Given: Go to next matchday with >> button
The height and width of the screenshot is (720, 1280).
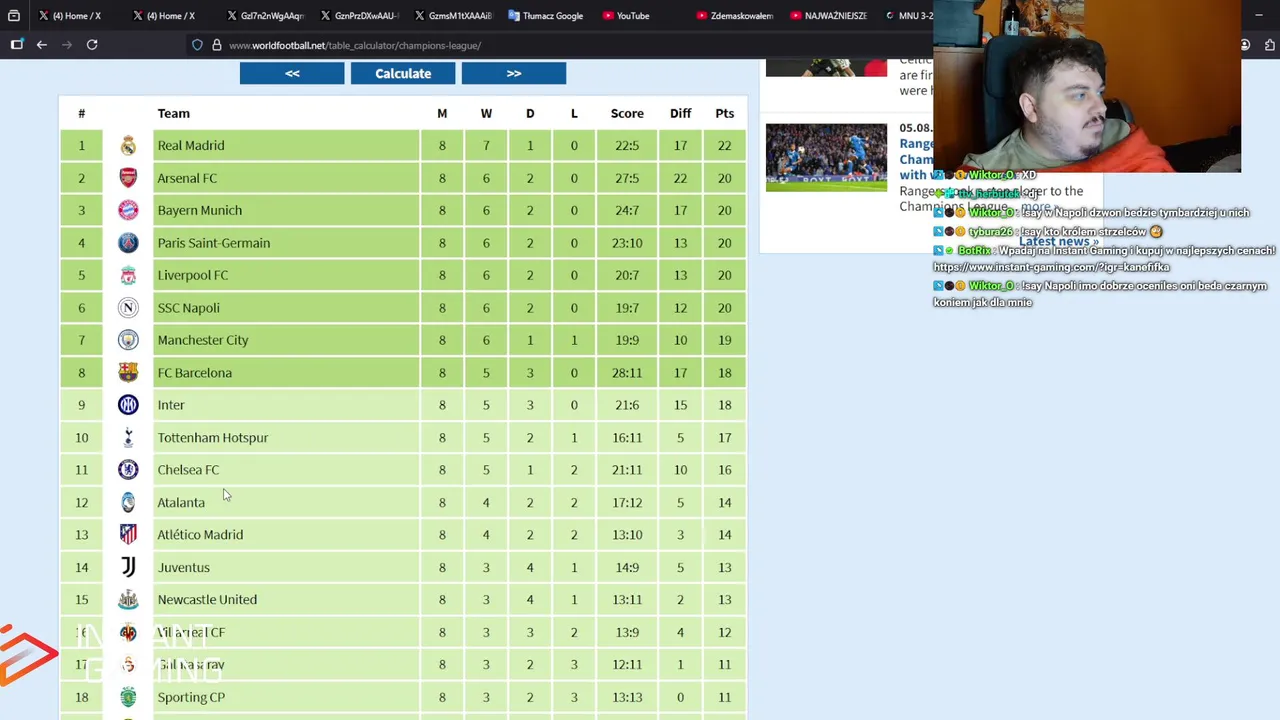Looking at the screenshot, I should [514, 73].
